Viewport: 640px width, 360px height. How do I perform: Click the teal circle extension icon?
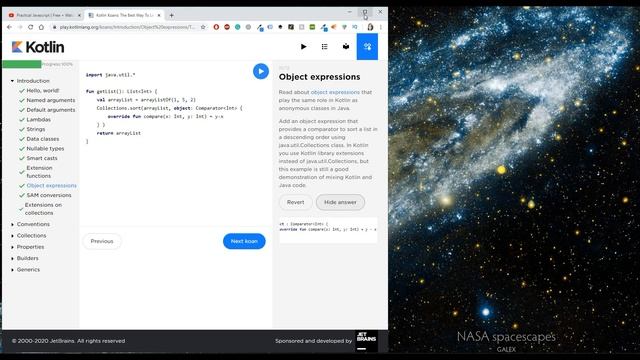point(238,27)
